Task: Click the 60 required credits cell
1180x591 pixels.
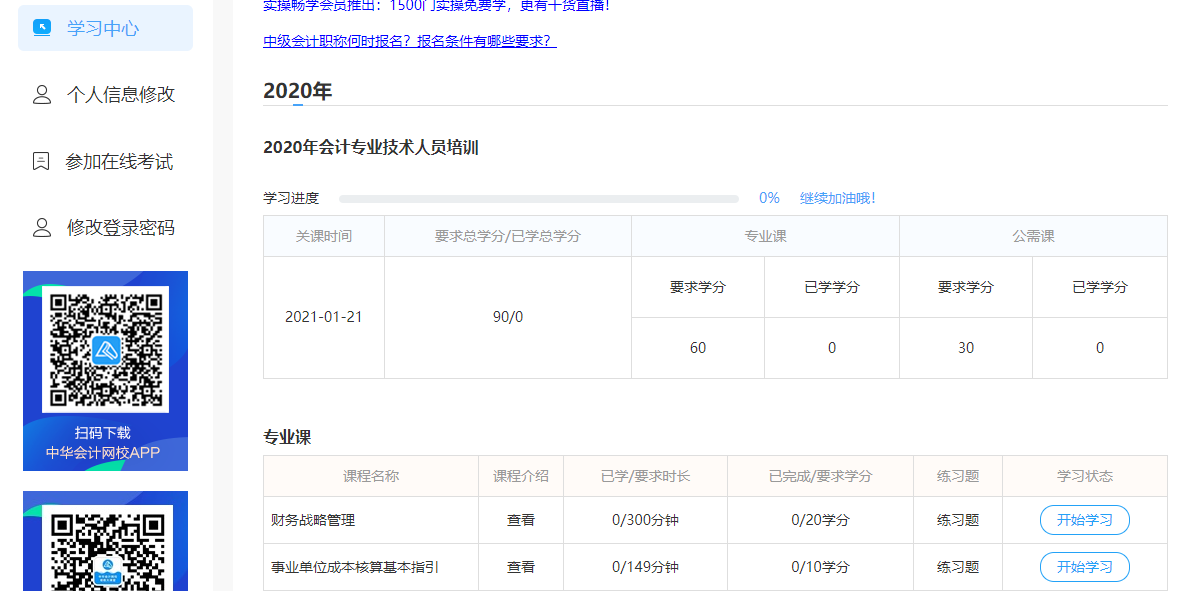Action: 698,348
